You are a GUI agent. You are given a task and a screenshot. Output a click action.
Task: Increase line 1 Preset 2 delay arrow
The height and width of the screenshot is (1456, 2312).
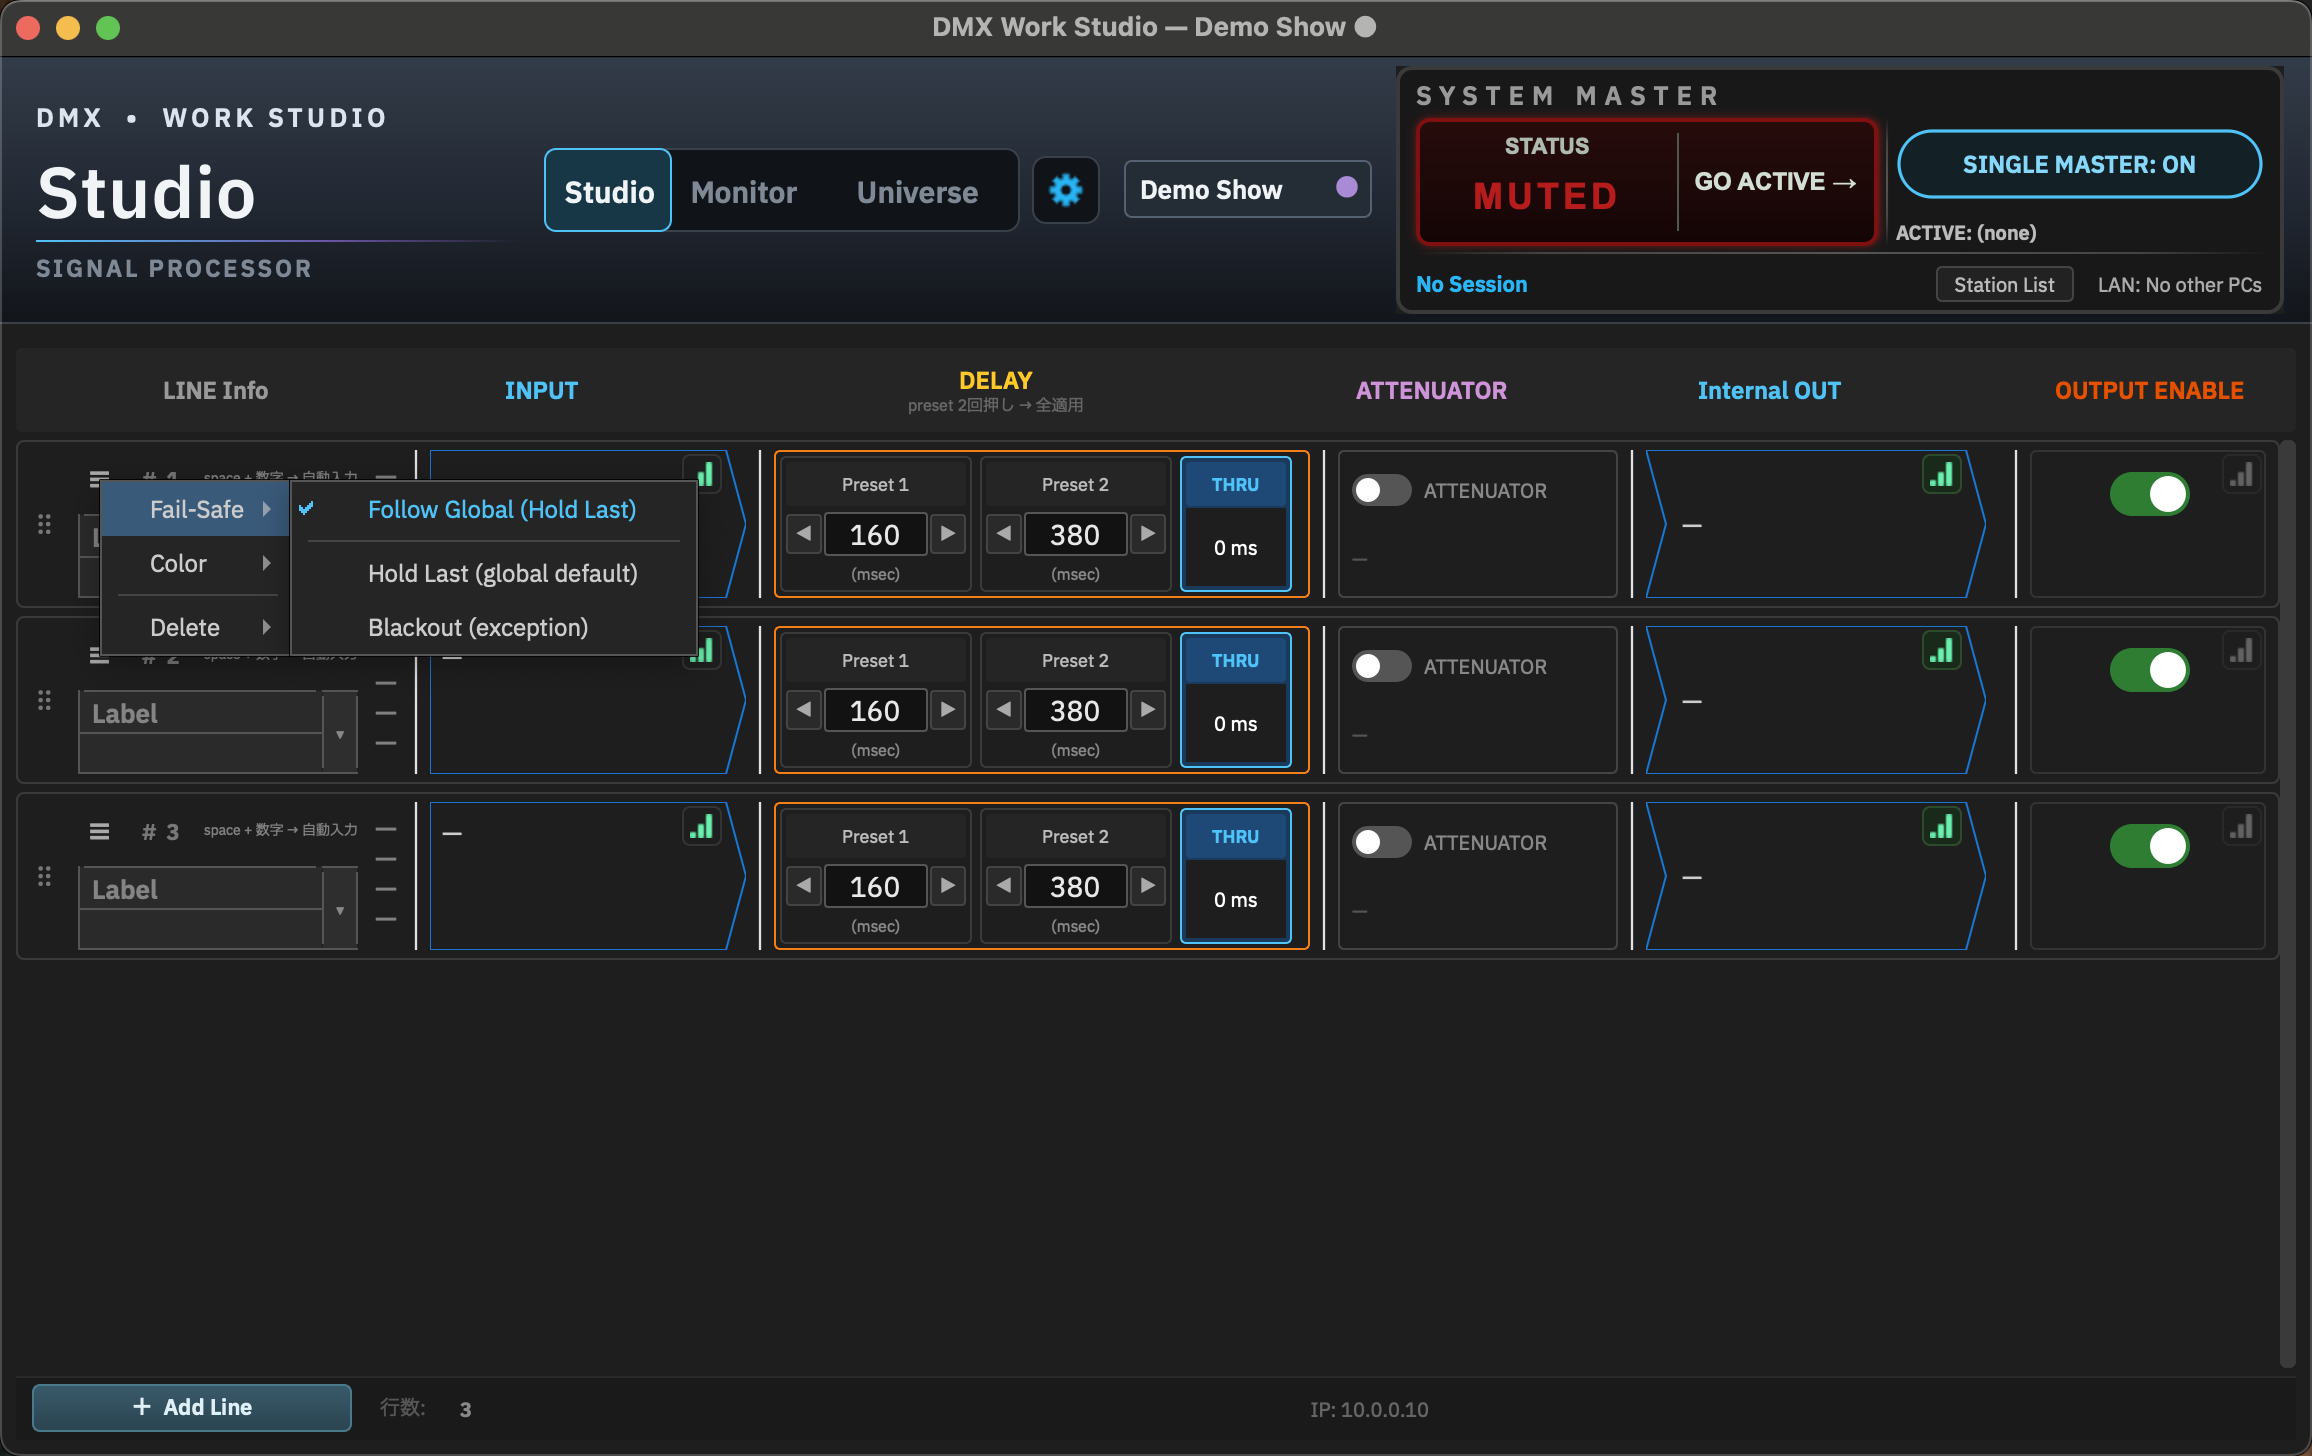point(1148,534)
